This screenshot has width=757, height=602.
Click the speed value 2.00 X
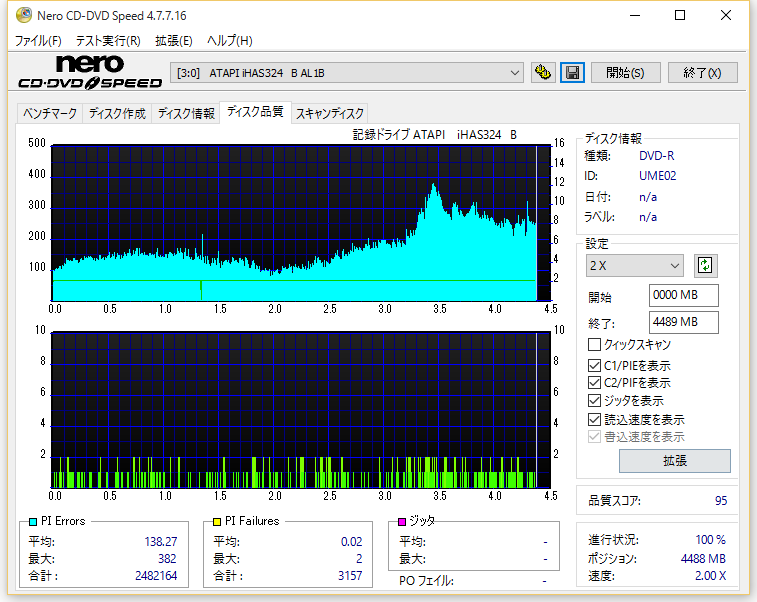tap(711, 575)
